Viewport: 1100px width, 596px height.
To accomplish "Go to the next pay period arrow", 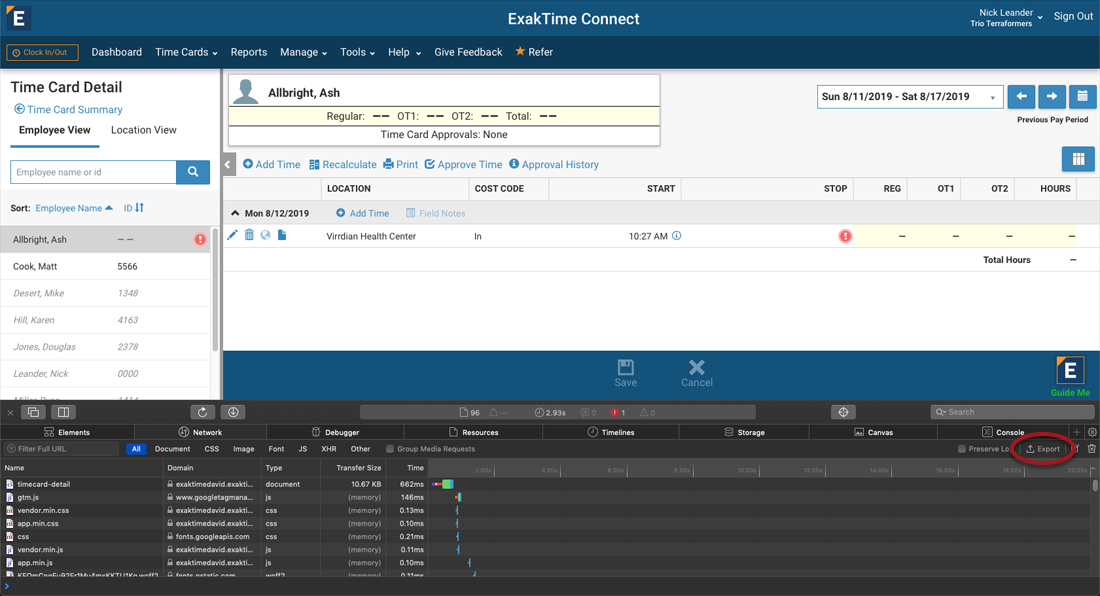I will 1052,97.
